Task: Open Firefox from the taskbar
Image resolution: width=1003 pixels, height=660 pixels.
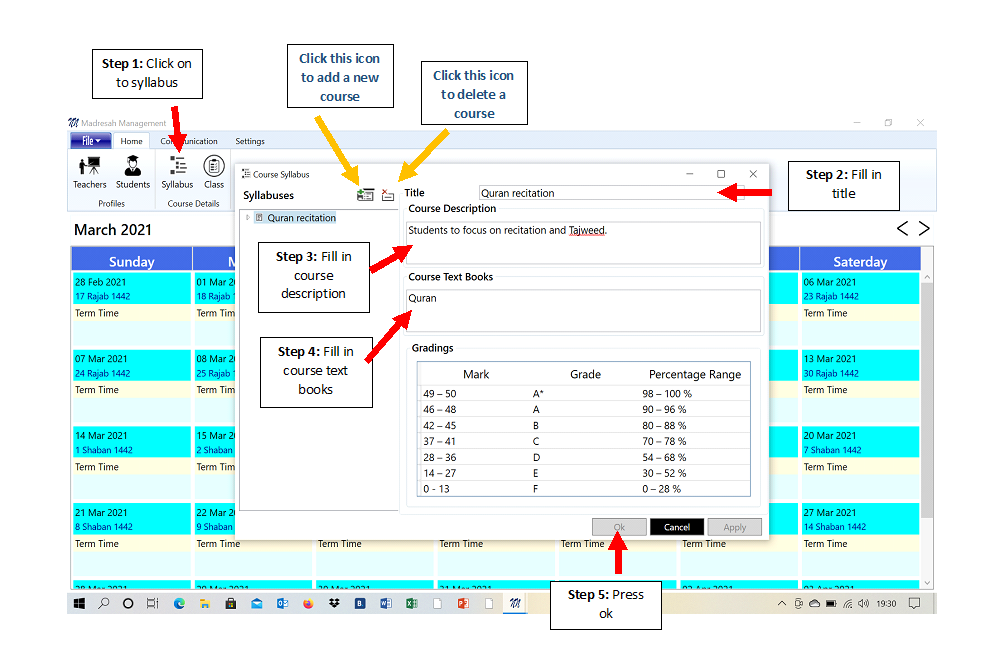Action: point(308,604)
